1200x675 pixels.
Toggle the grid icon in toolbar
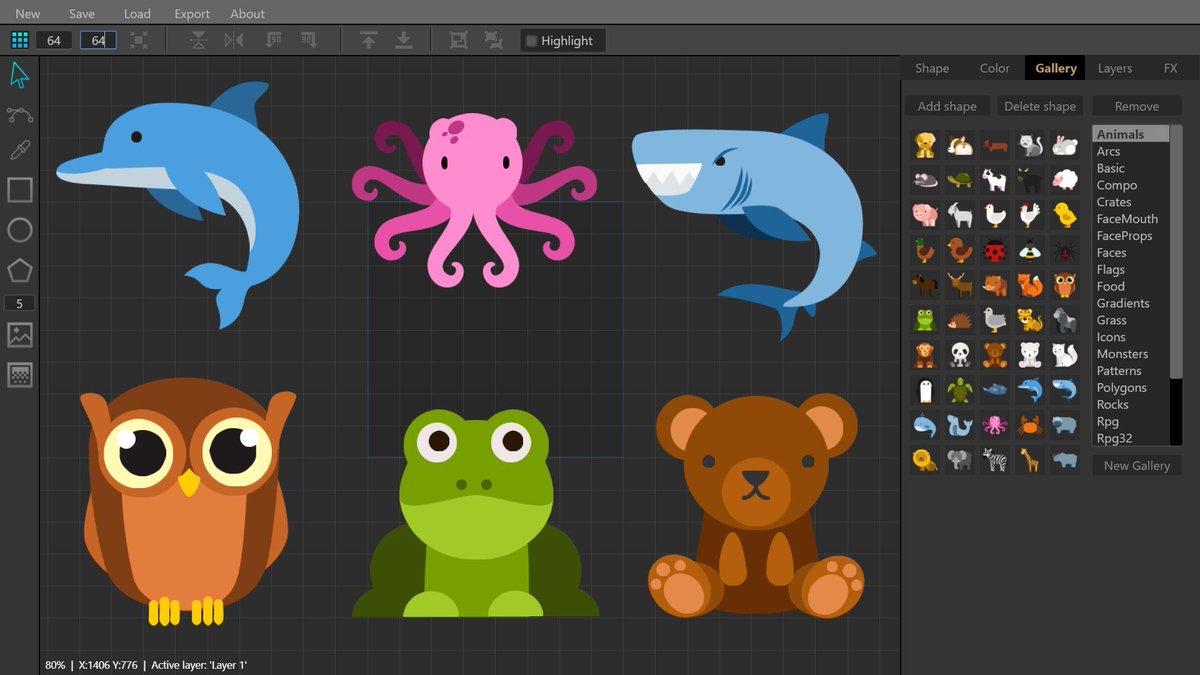click(x=19, y=40)
